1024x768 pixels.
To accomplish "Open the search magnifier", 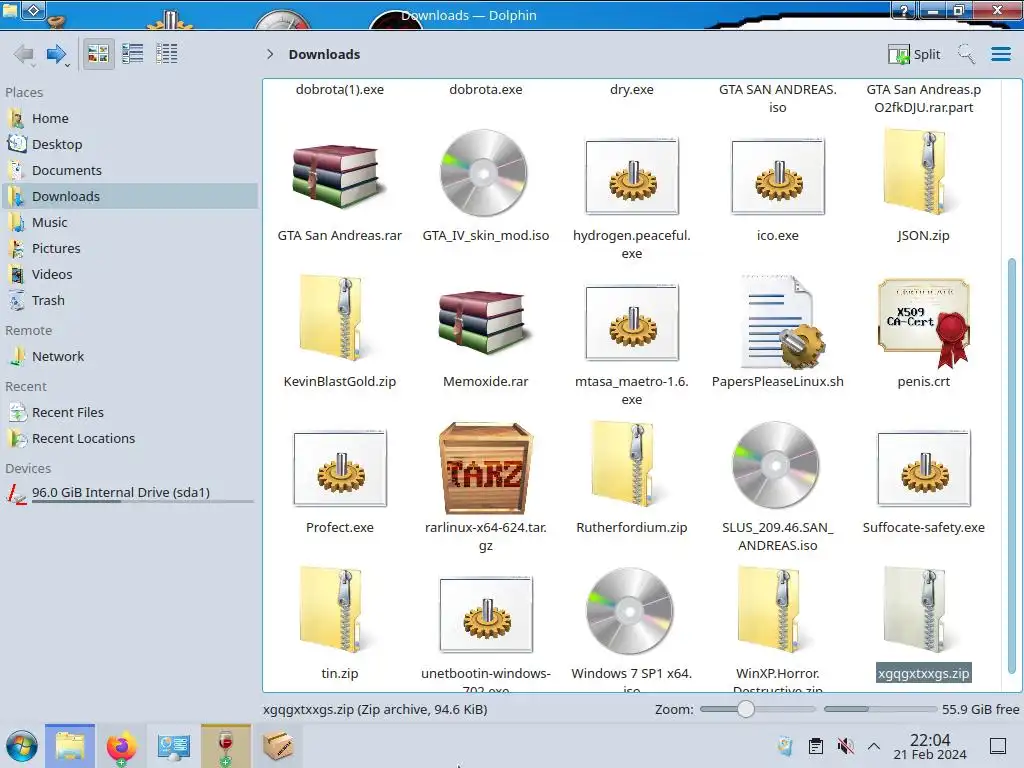I will [966, 54].
